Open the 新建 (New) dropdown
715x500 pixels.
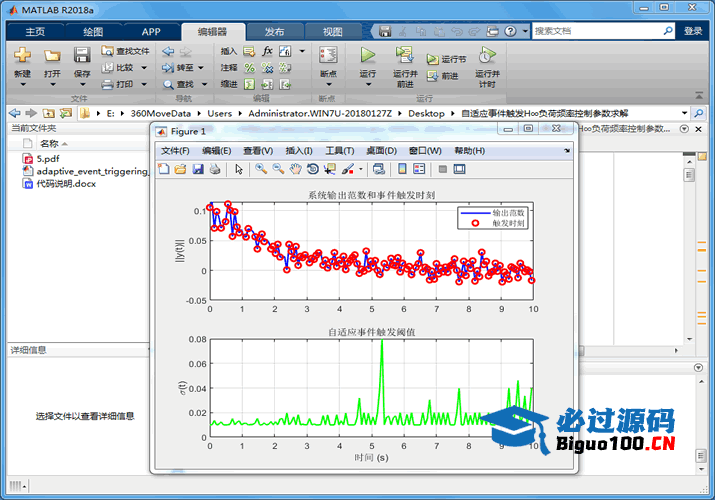point(22,86)
